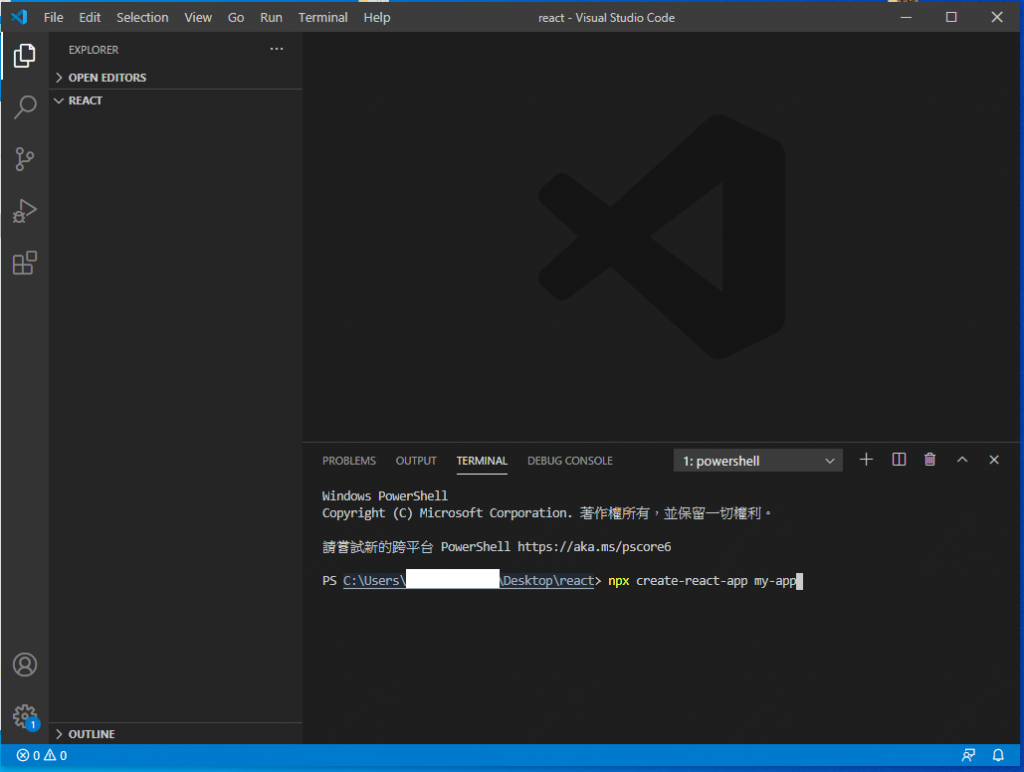Image resolution: width=1024 pixels, height=772 pixels.
Task: Open the Help menu
Action: [377, 18]
